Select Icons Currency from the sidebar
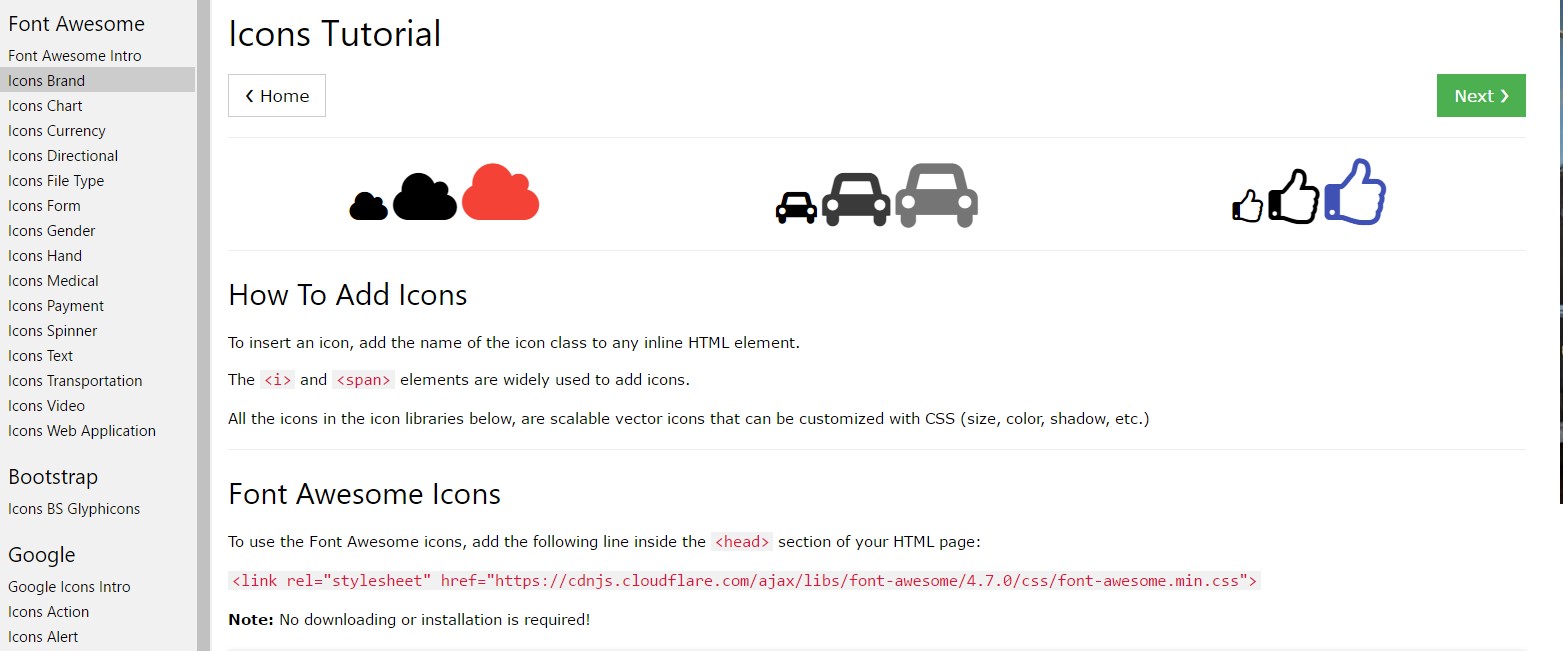Screen dimensions: 1563x651 pyautogui.click(x=57, y=131)
